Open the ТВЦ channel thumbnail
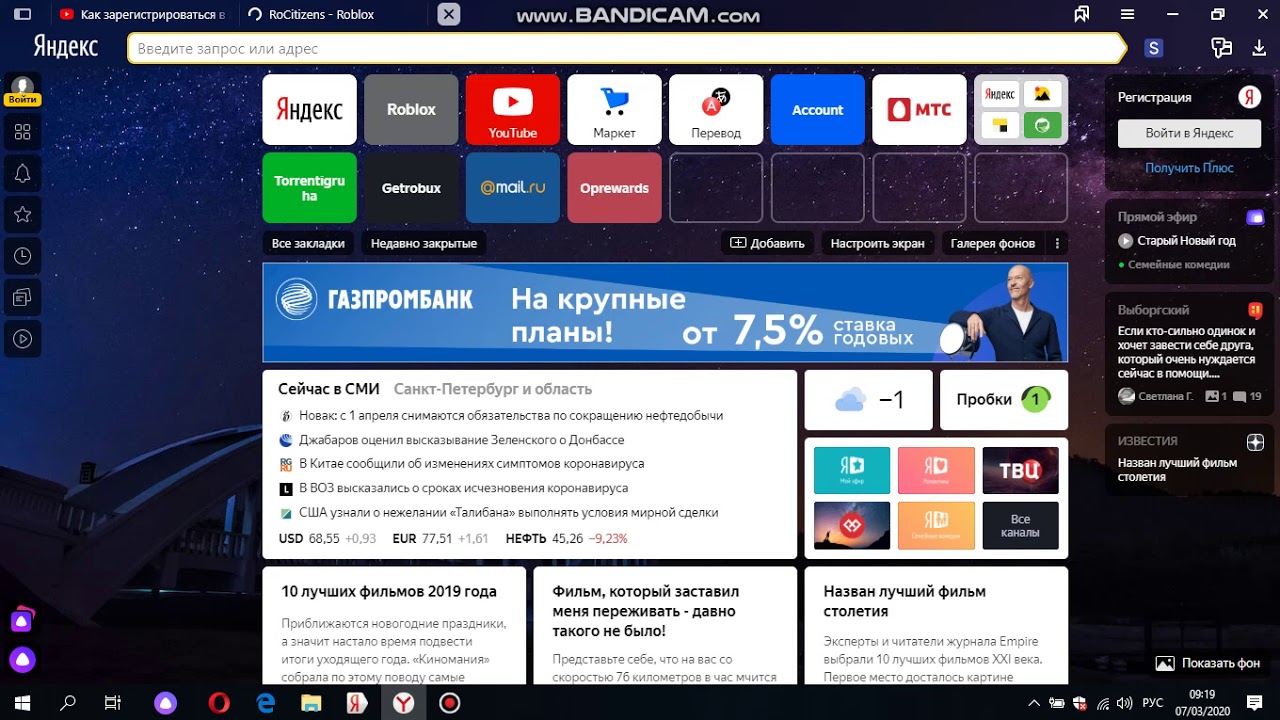 pyautogui.click(x=1020, y=470)
